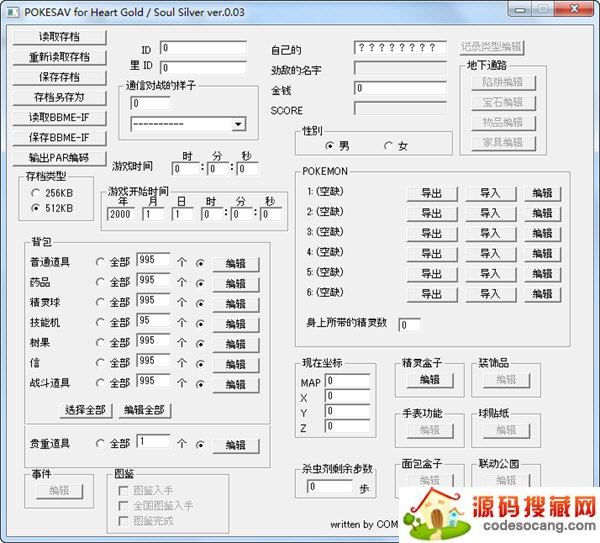600x543 pixels.
Task: Click the 选择全部 button
Action: (86, 410)
